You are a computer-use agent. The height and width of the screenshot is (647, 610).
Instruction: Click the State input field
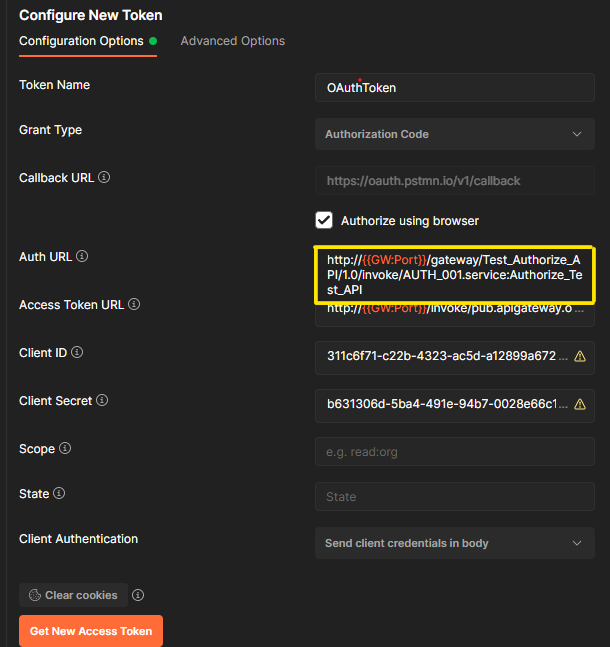[x=454, y=497]
